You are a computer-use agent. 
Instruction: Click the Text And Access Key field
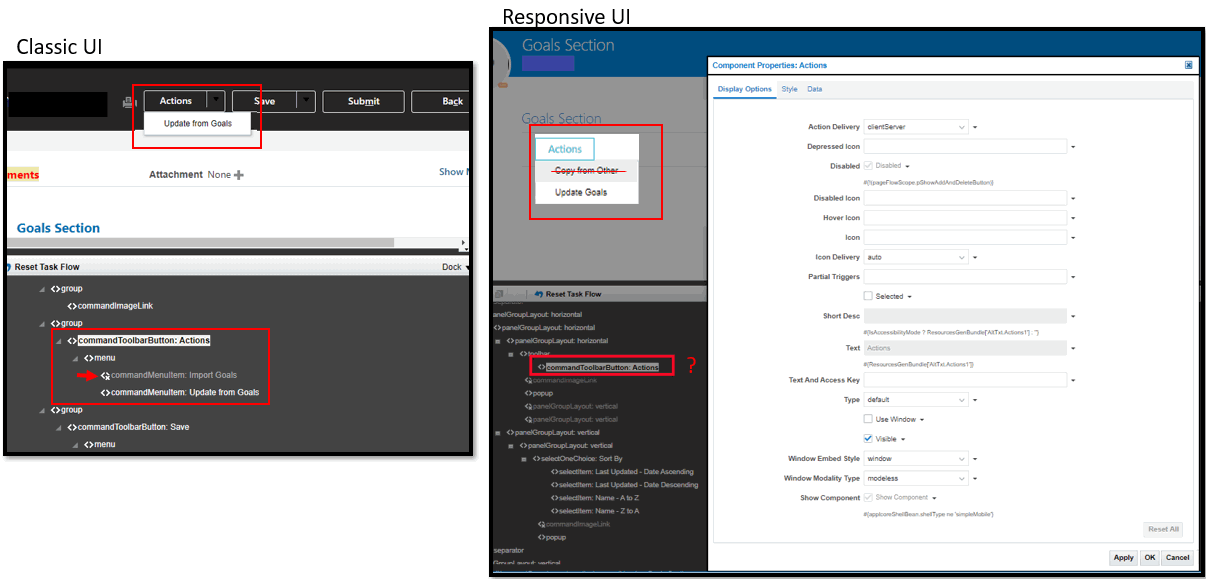[x=965, y=380]
